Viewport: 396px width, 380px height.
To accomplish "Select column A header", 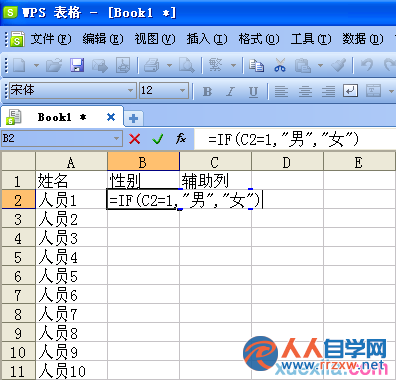I will click(x=71, y=162).
